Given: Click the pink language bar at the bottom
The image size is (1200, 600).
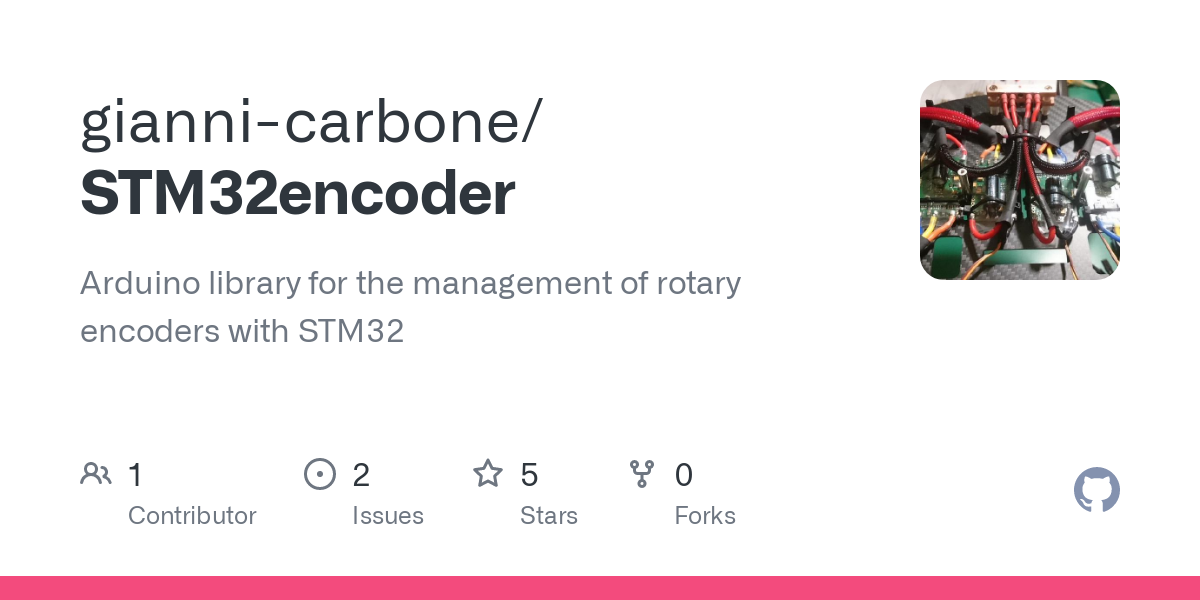Looking at the screenshot, I should point(600,588).
